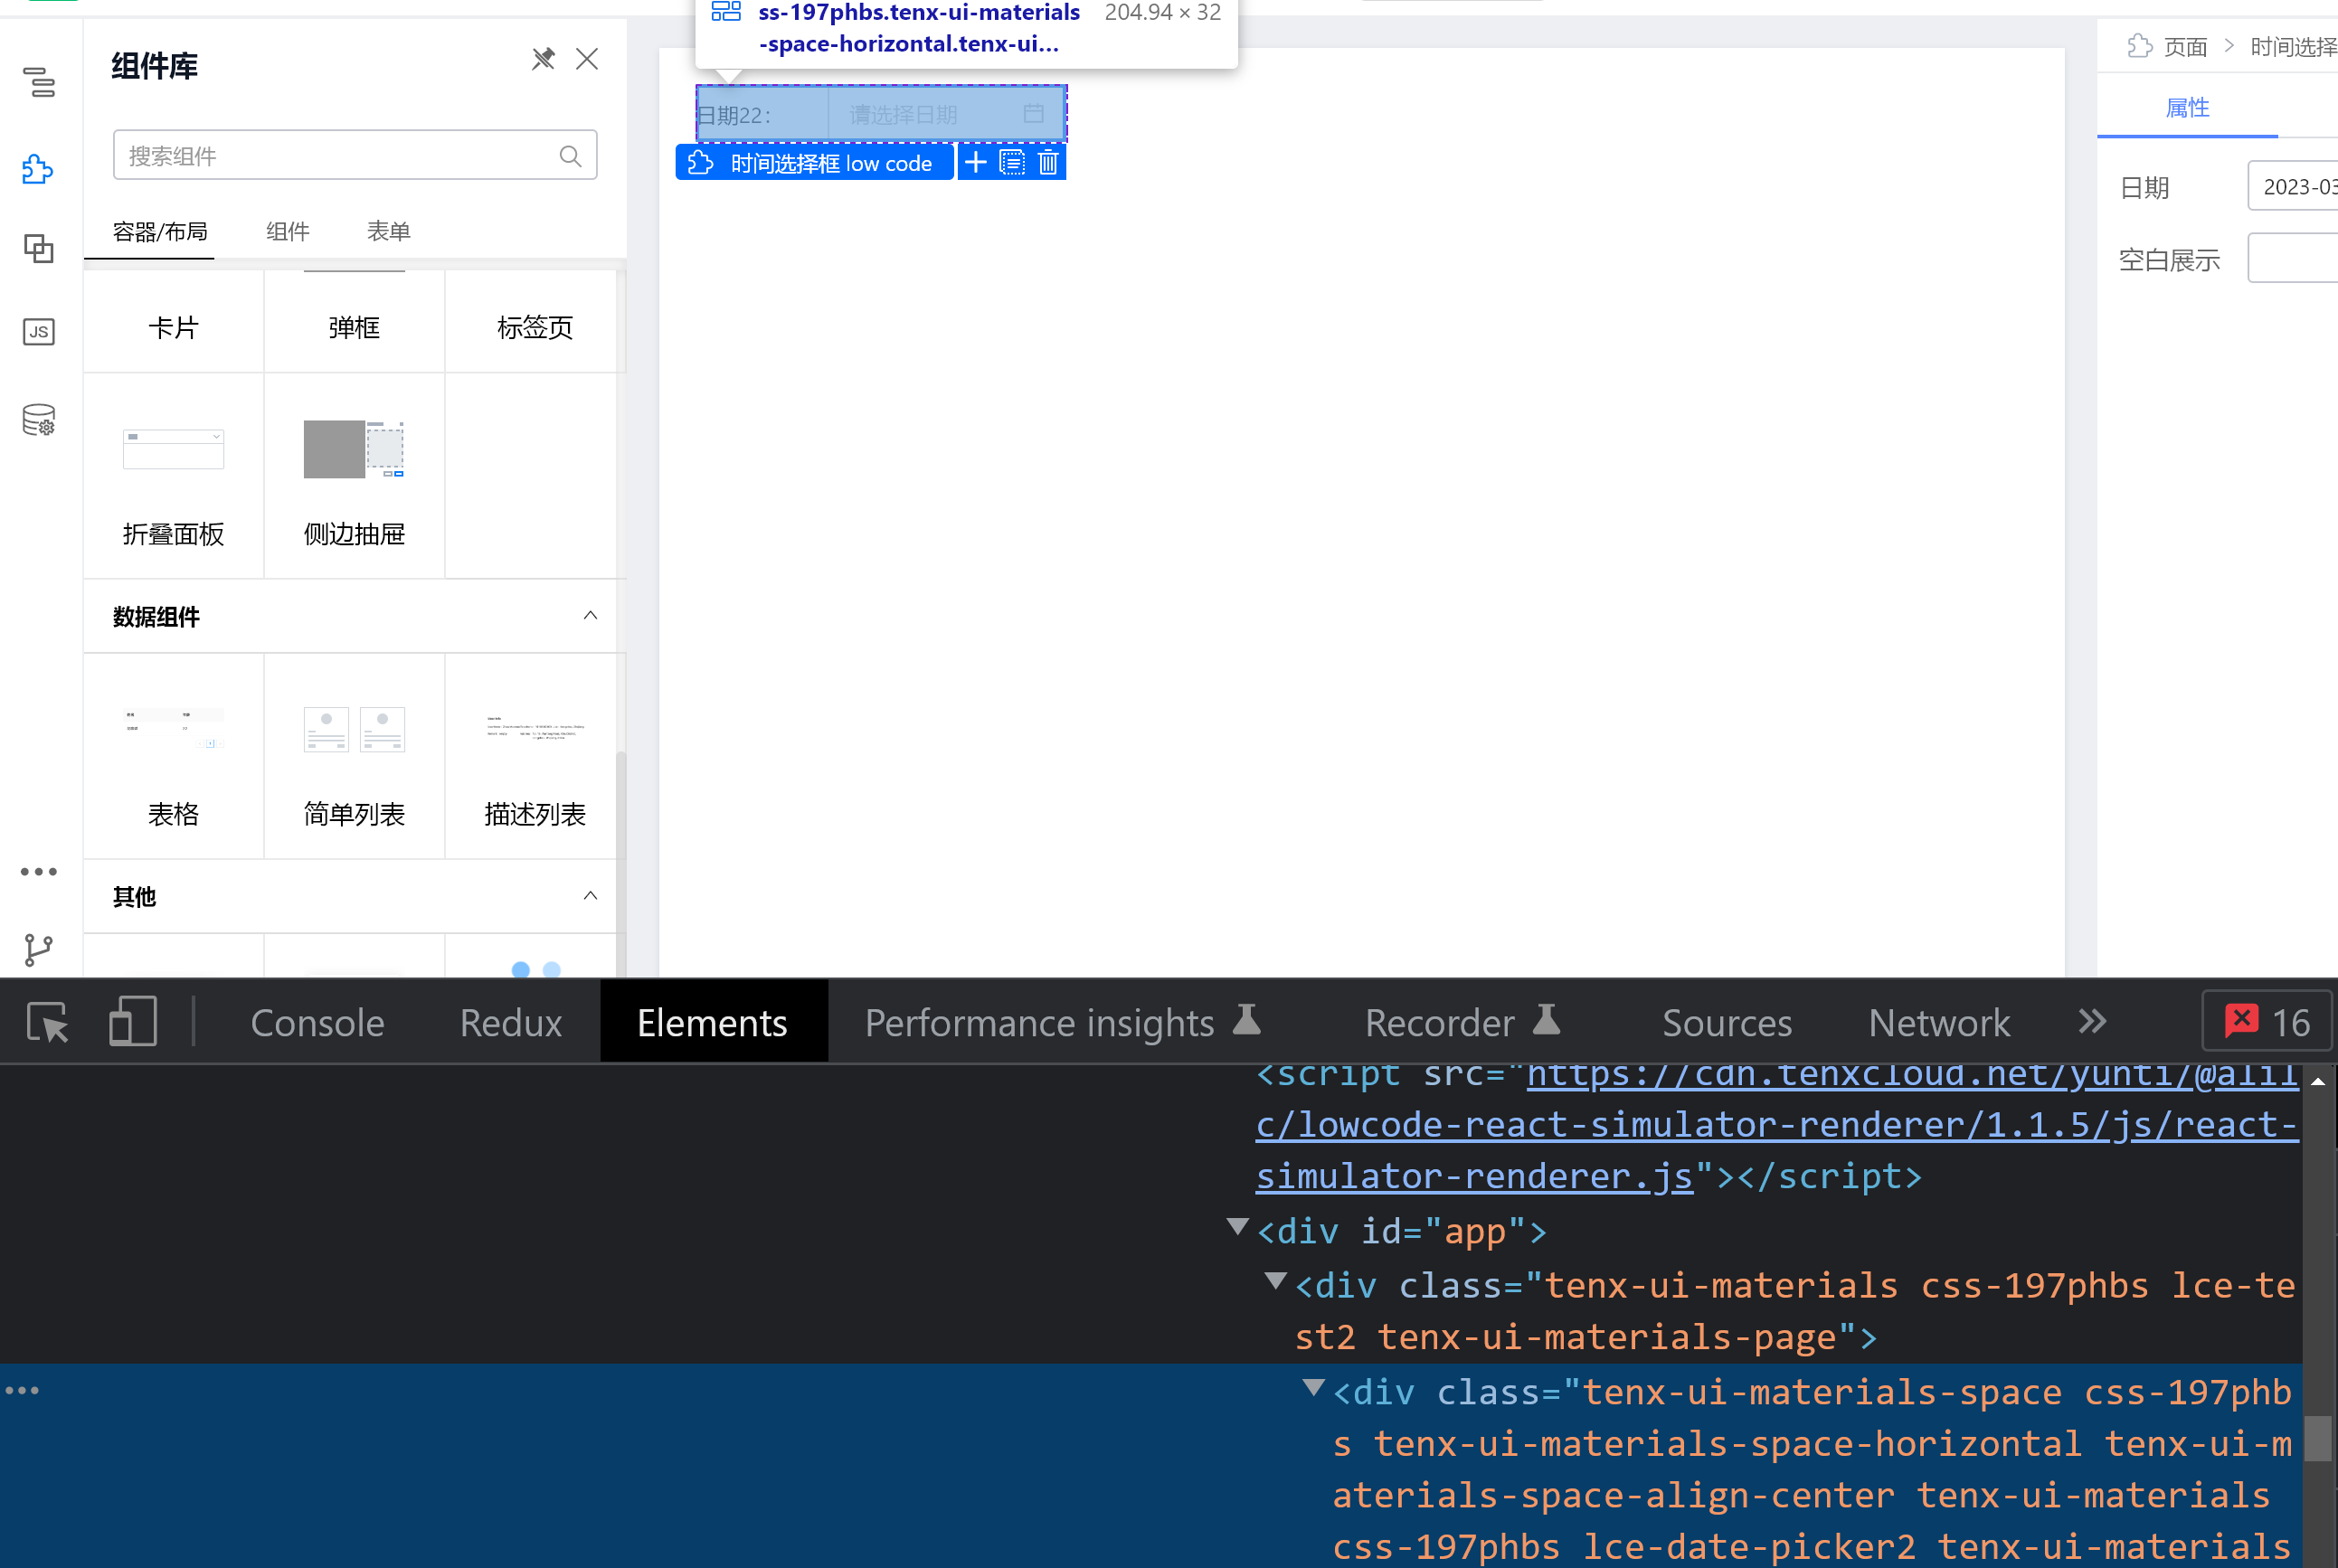Click the ellipsis beside the selected DOM row
This screenshot has height=1568, width=2338.
22,1391
